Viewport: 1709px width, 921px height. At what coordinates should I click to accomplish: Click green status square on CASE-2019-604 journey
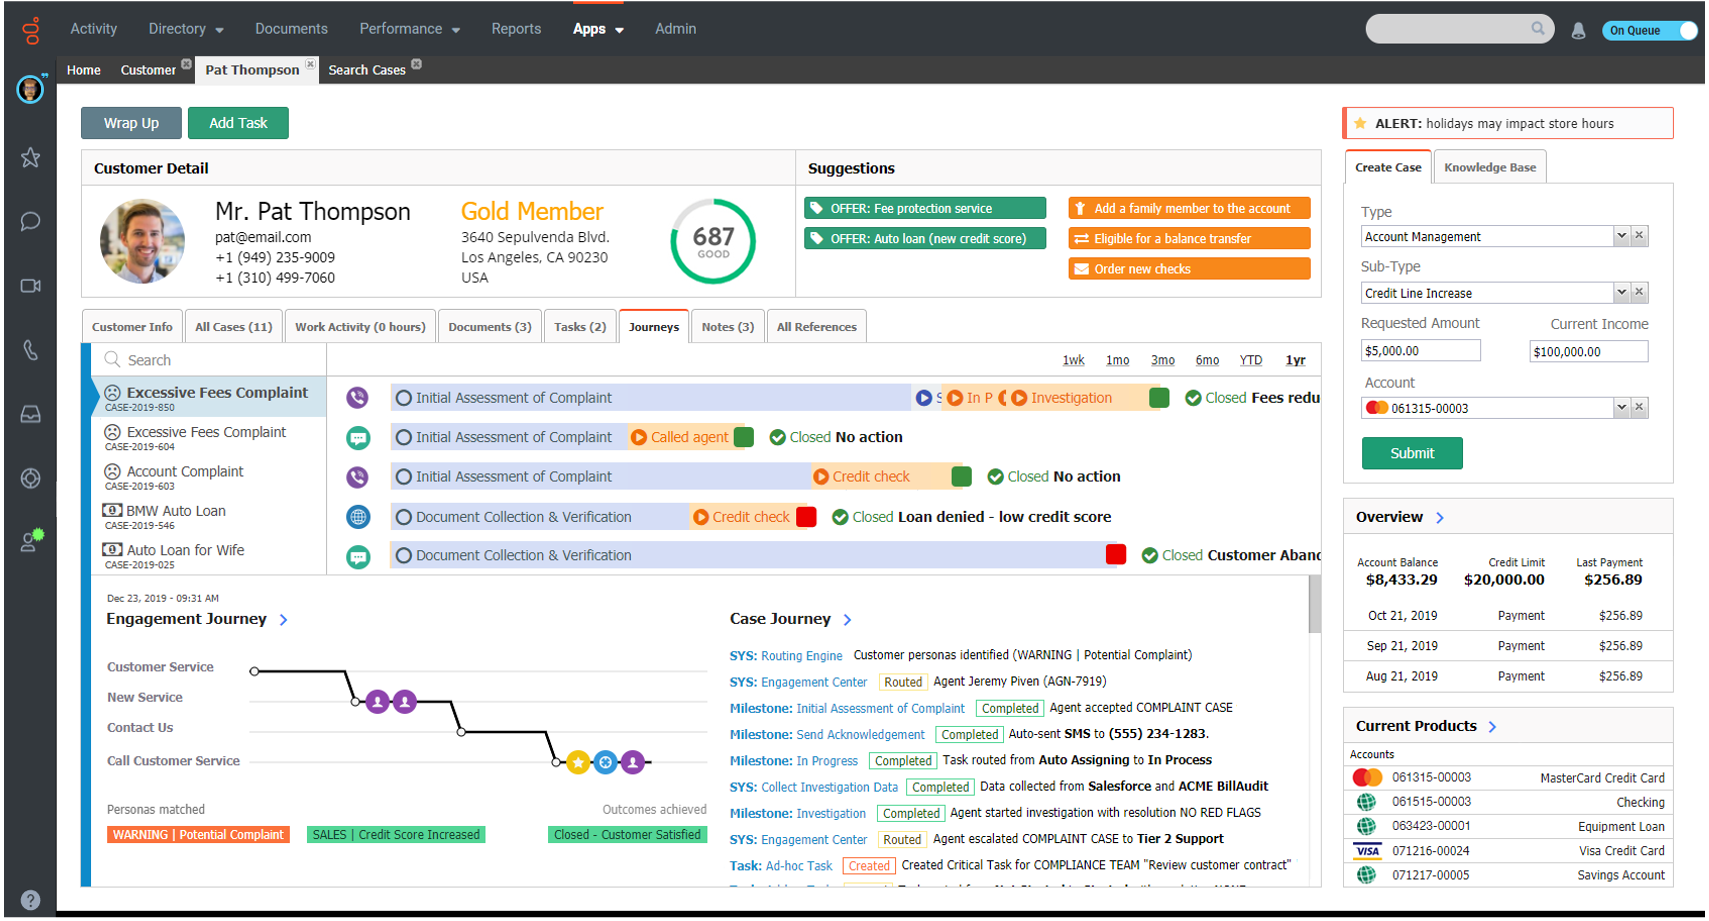(743, 437)
